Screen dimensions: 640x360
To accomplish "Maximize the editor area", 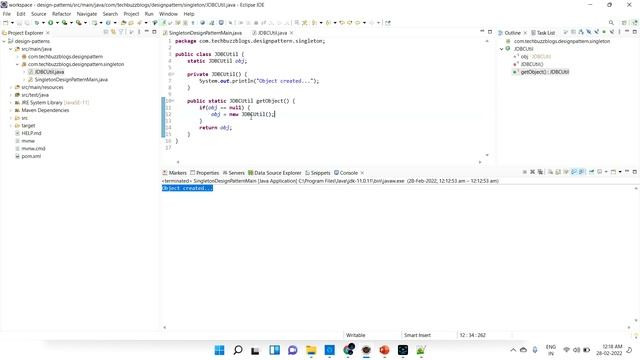I will pyautogui.click(x=490, y=32).
